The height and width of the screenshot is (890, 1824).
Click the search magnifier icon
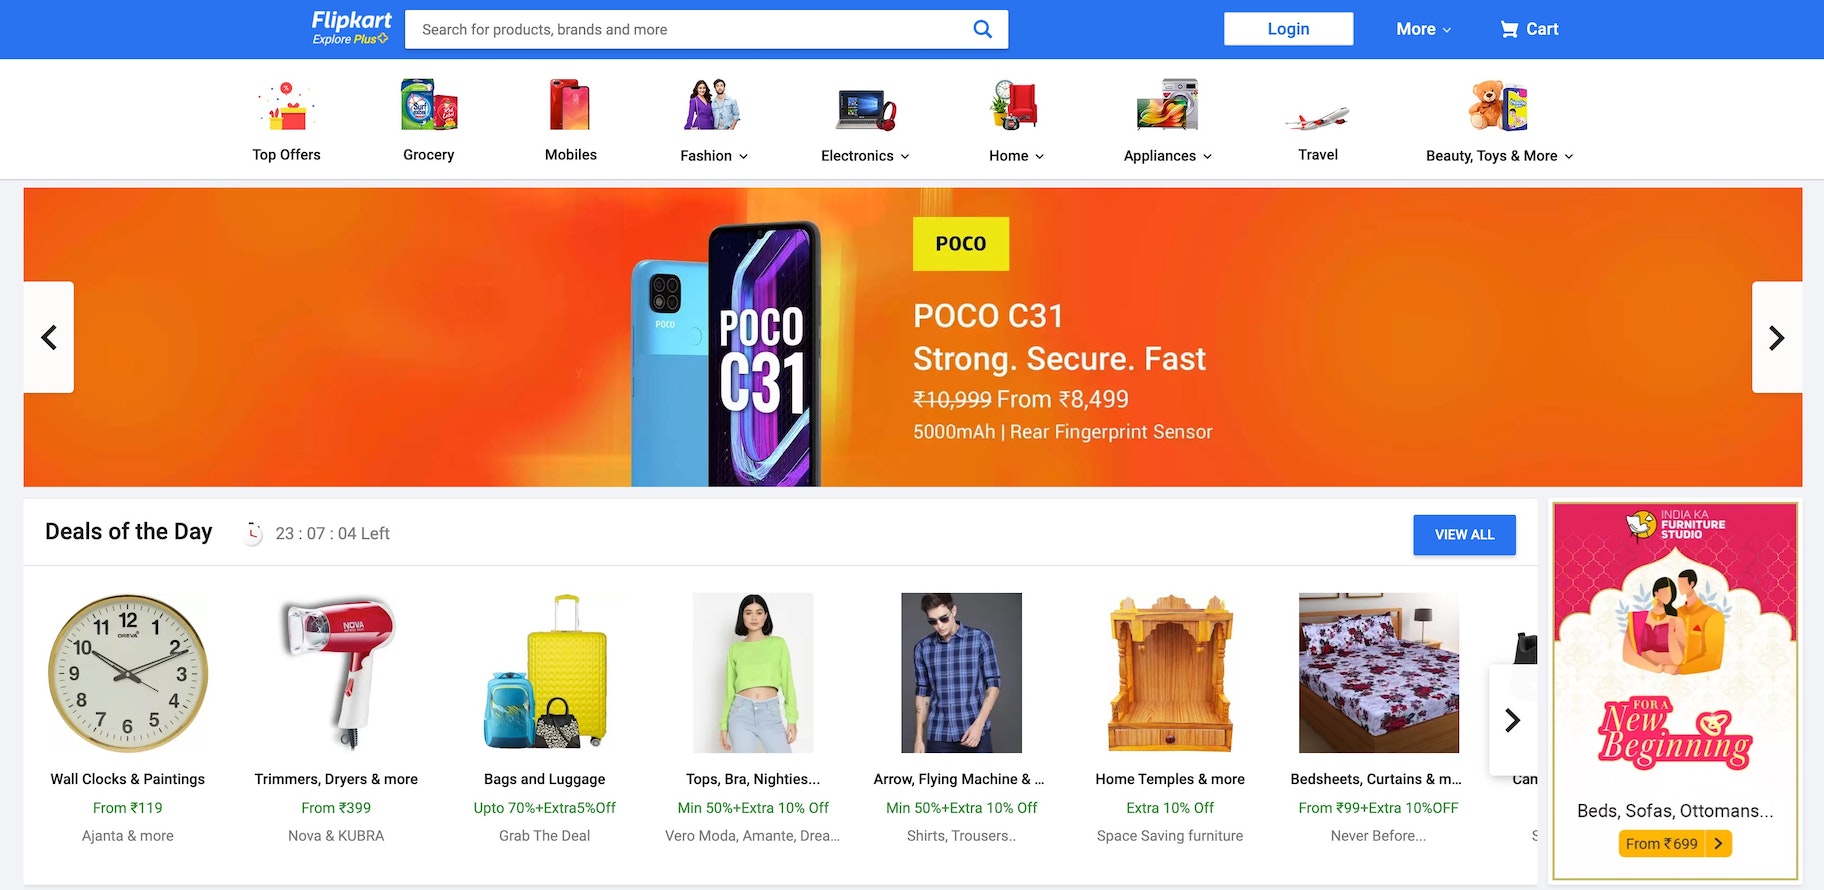point(983,29)
